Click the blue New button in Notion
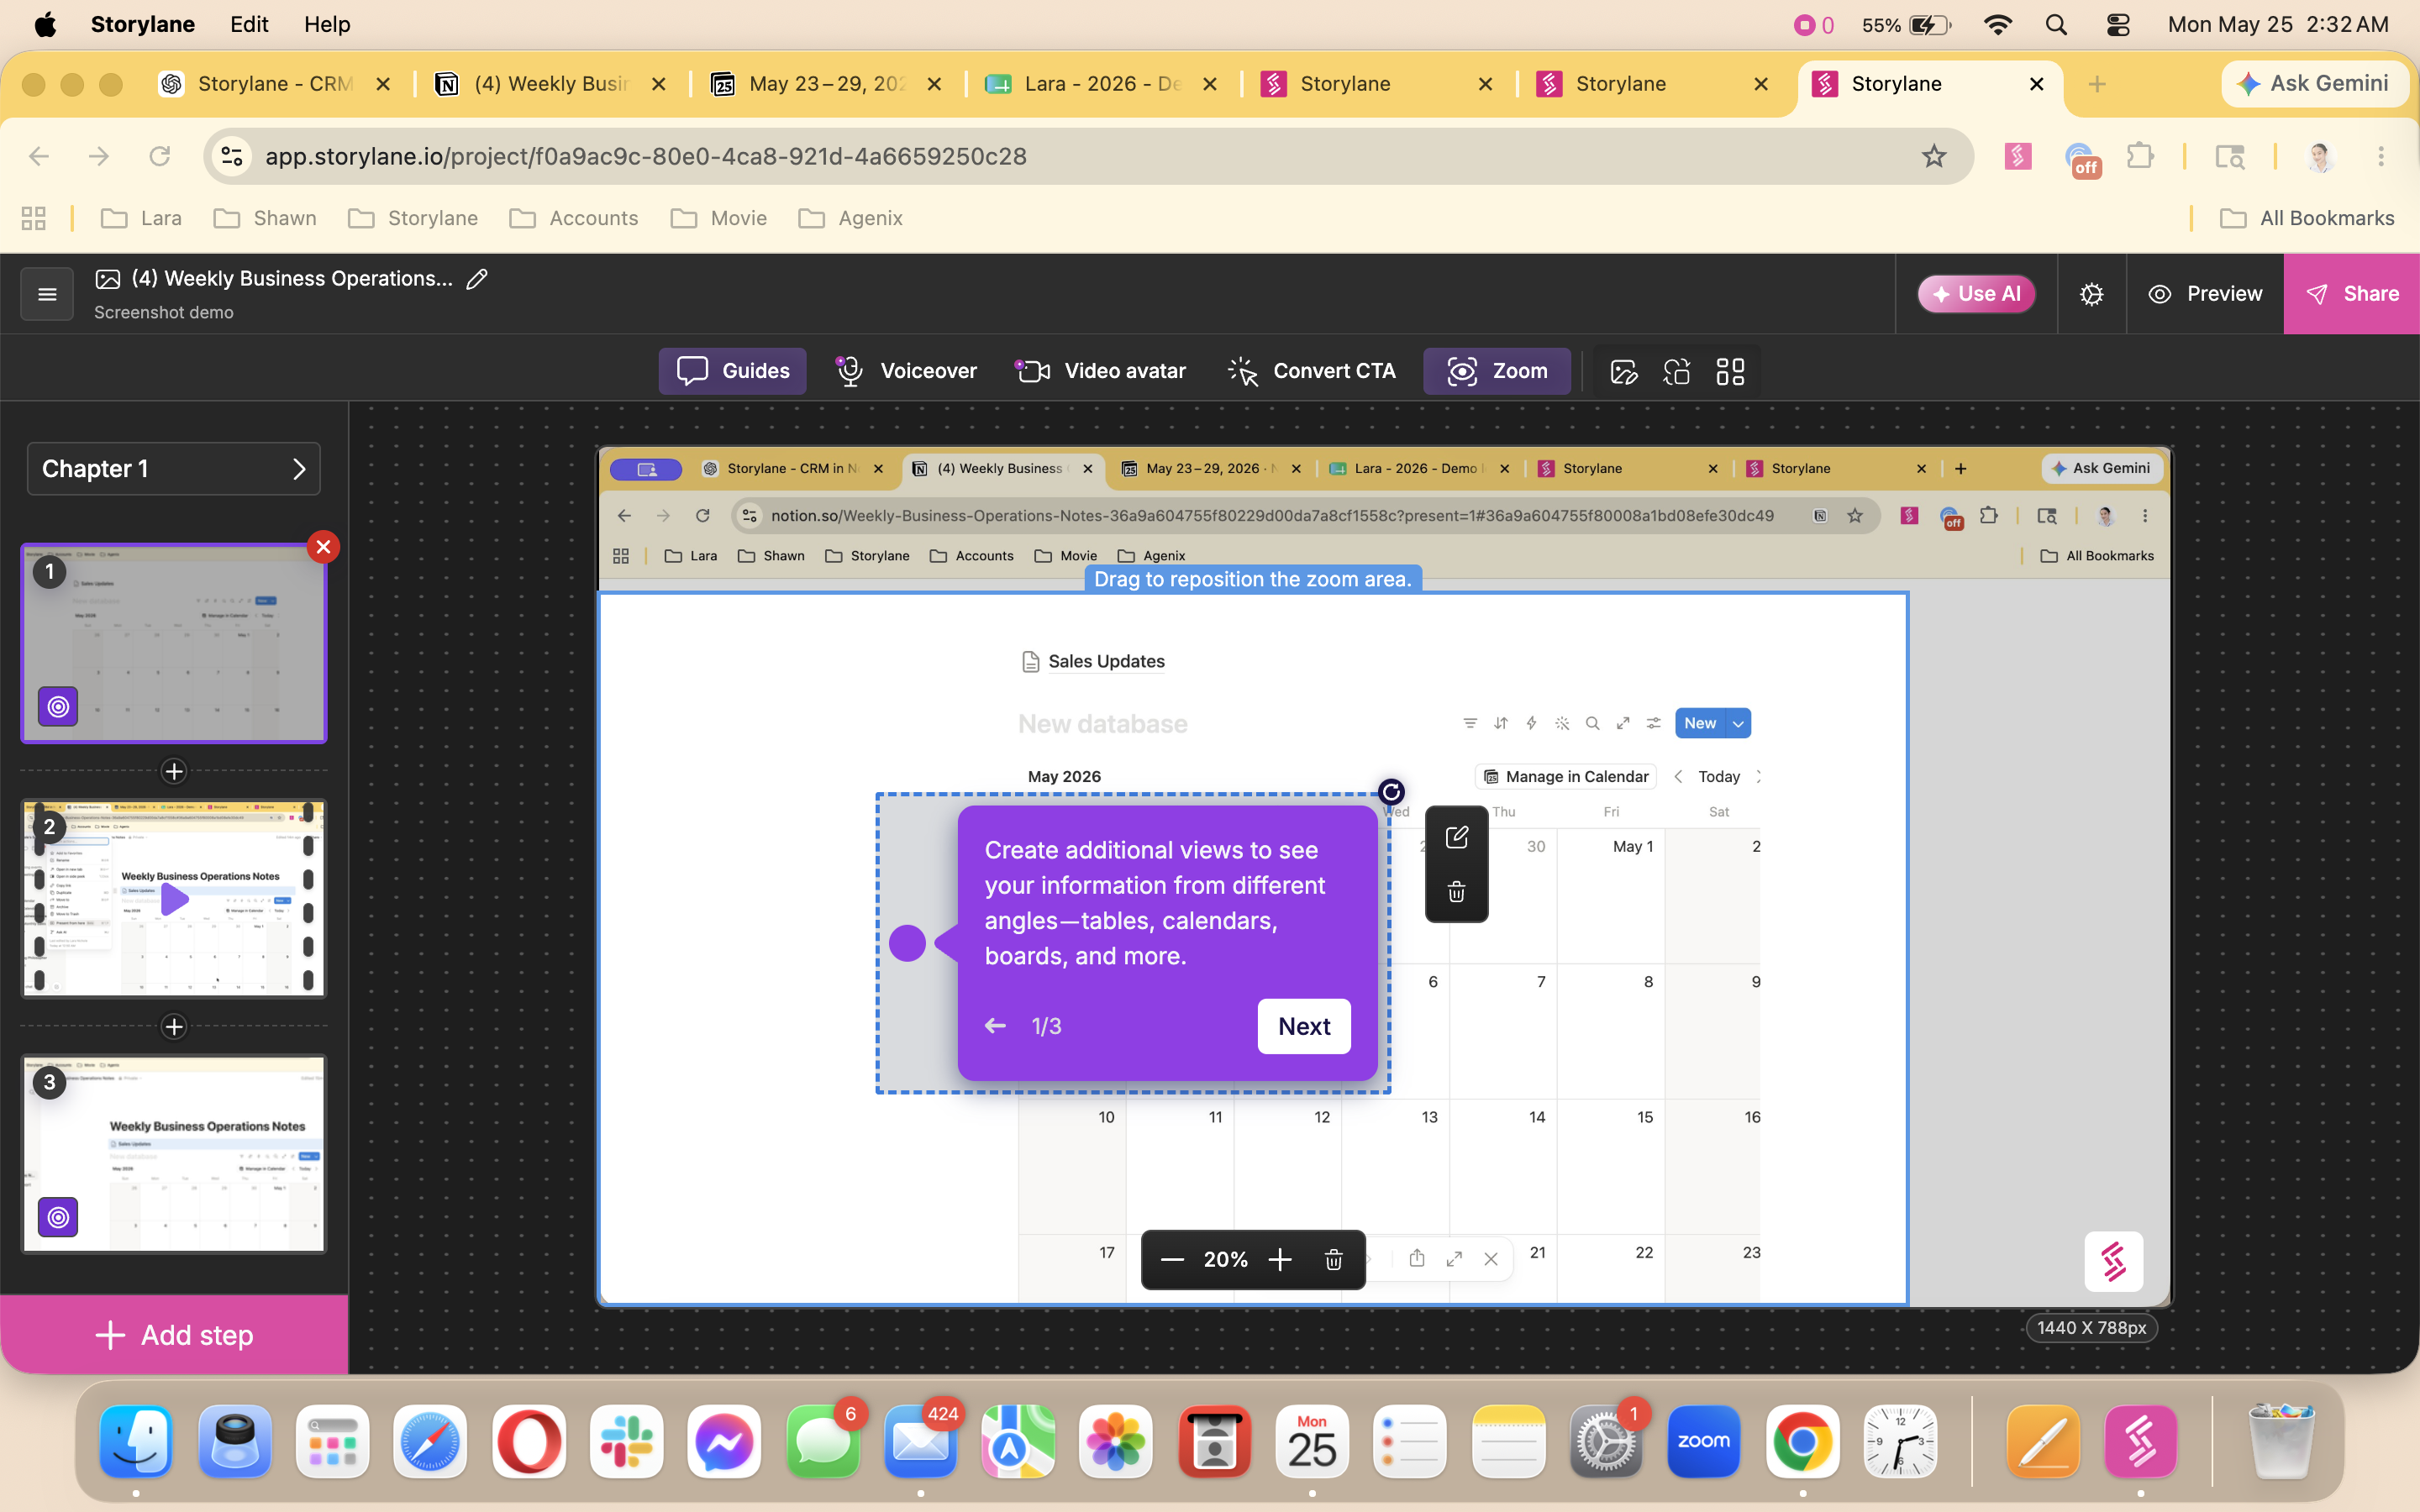 point(1700,723)
